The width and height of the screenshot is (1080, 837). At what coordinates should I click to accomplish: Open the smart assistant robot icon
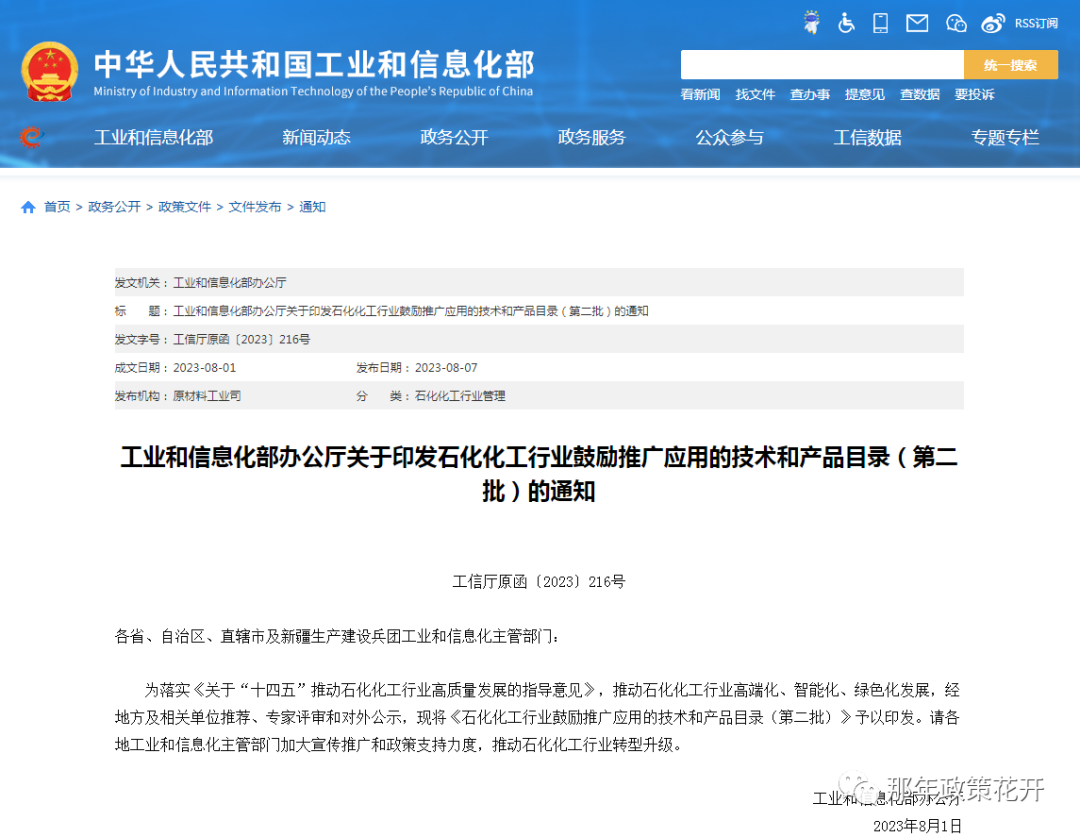tap(812, 23)
